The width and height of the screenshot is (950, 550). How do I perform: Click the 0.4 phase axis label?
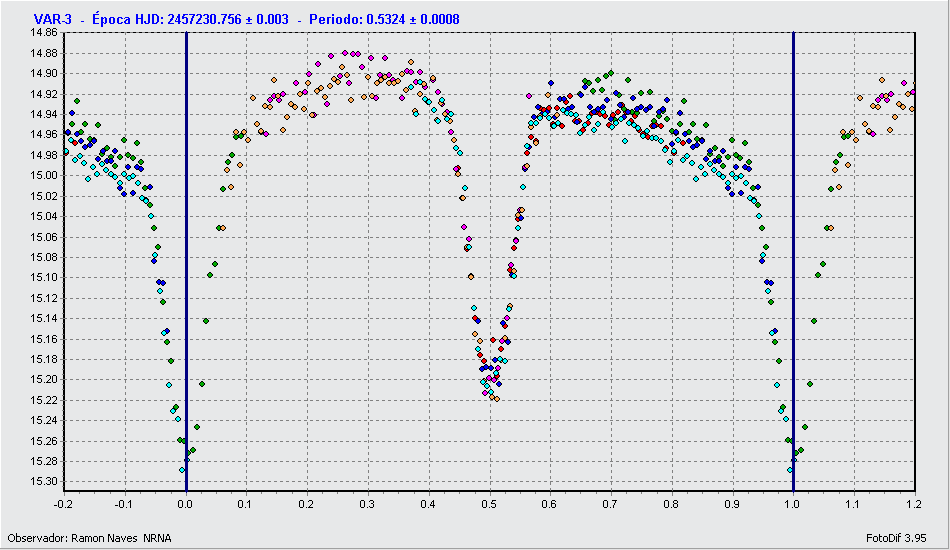click(428, 504)
